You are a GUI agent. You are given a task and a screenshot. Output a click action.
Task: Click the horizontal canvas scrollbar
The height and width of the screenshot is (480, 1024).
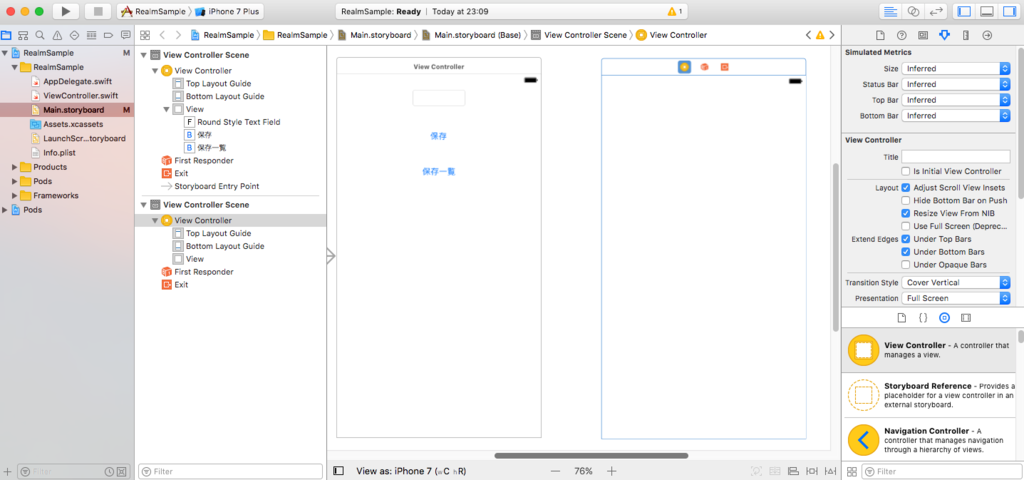point(591,456)
